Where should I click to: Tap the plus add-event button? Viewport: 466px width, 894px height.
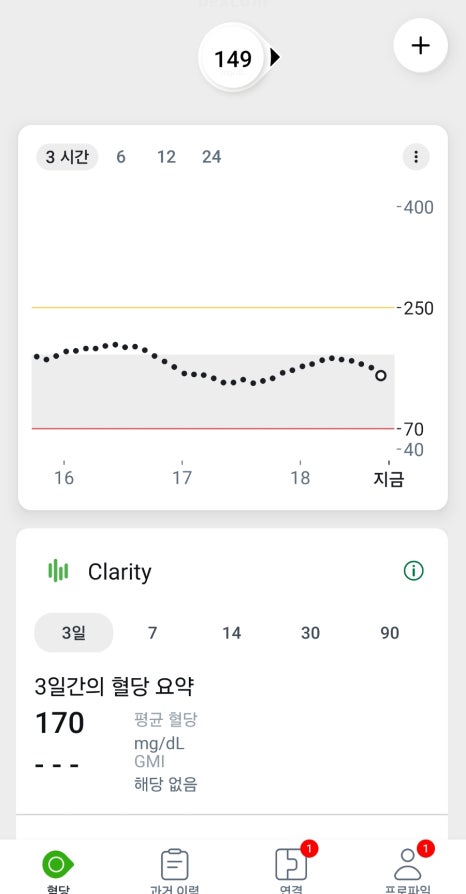click(x=420, y=46)
